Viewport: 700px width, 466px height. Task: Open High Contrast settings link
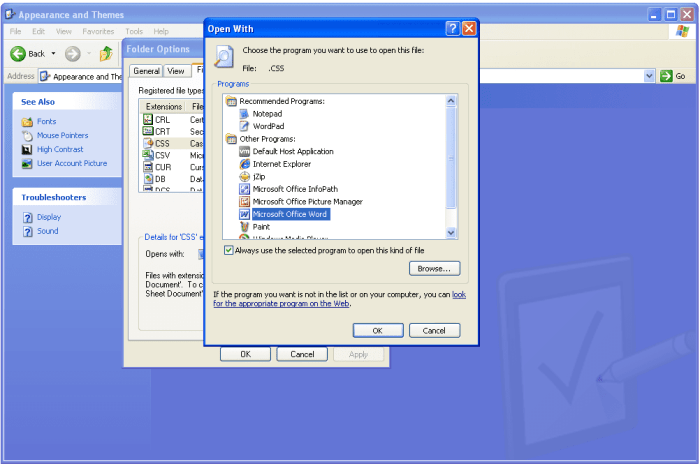coord(60,149)
